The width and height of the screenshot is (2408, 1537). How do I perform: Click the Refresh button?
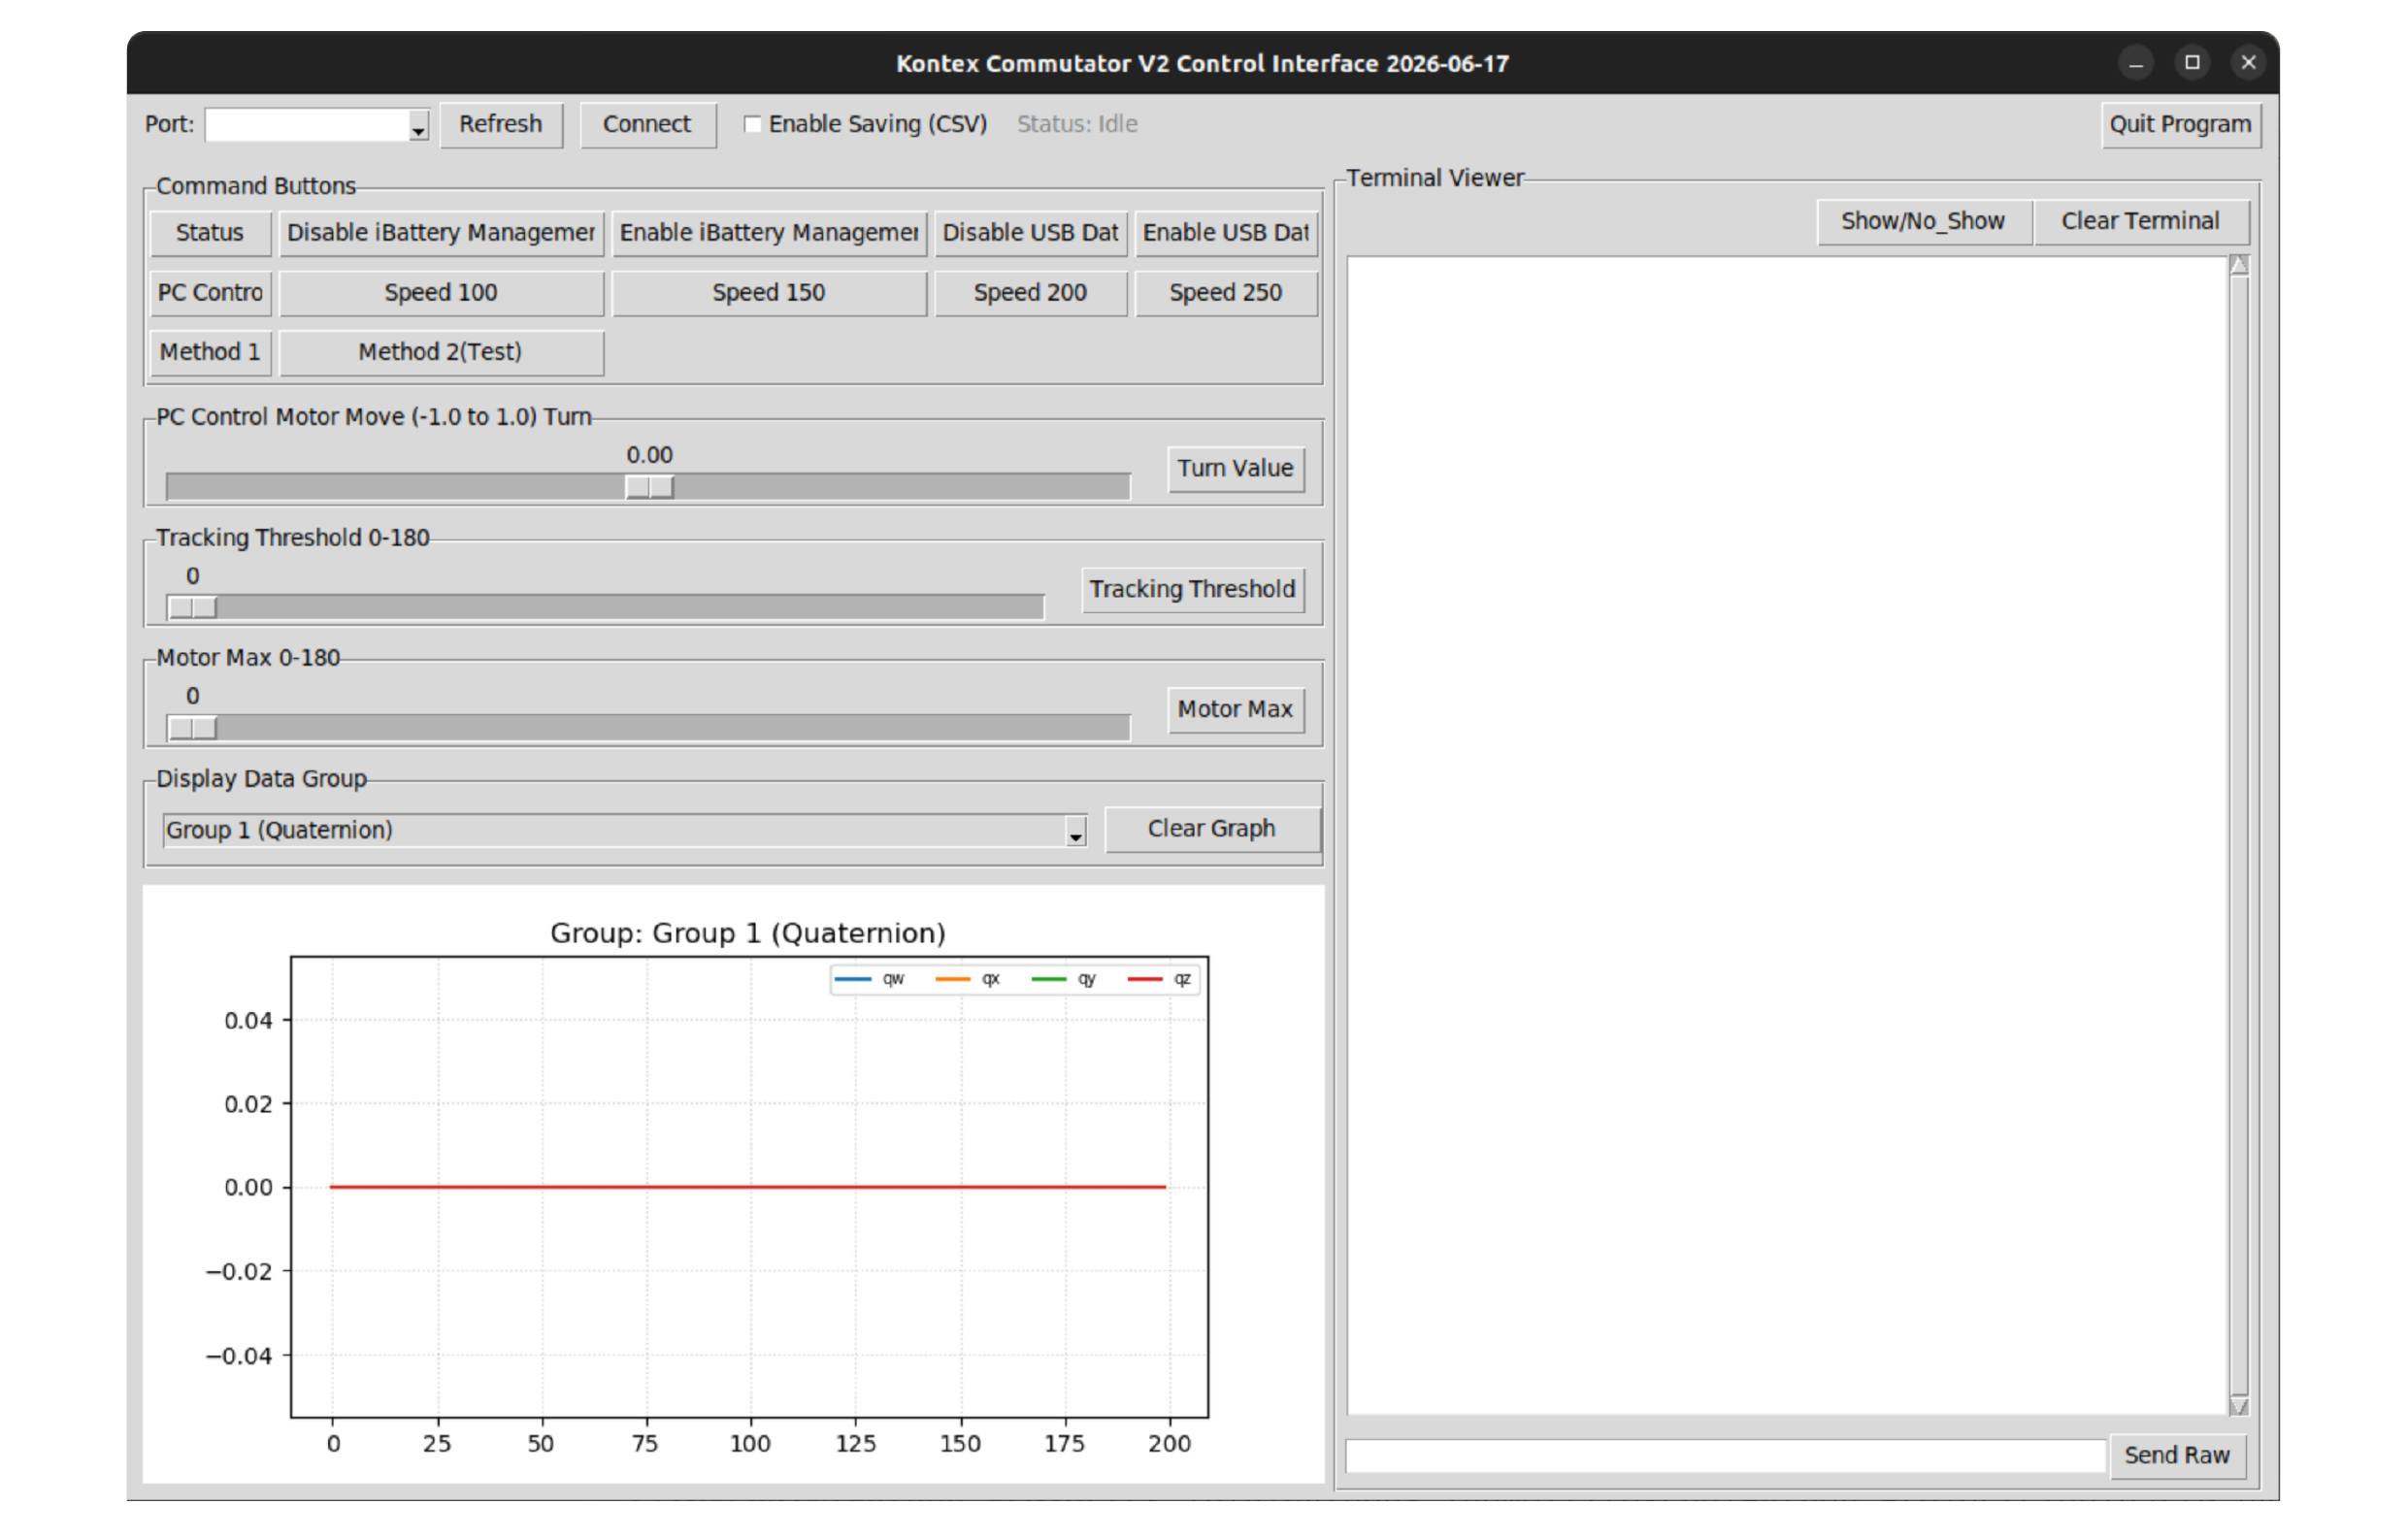(x=501, y=125)
